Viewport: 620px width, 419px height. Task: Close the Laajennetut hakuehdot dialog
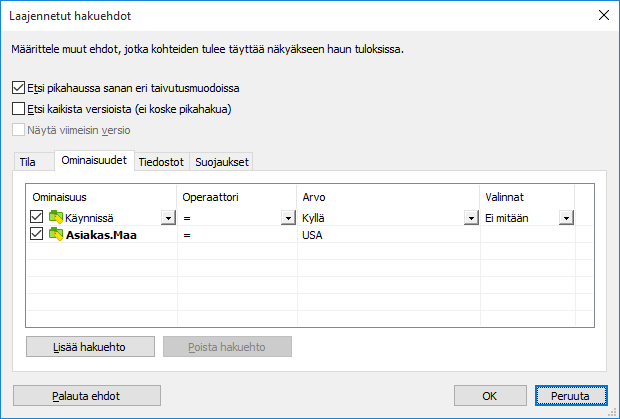[x=603, y=14]
